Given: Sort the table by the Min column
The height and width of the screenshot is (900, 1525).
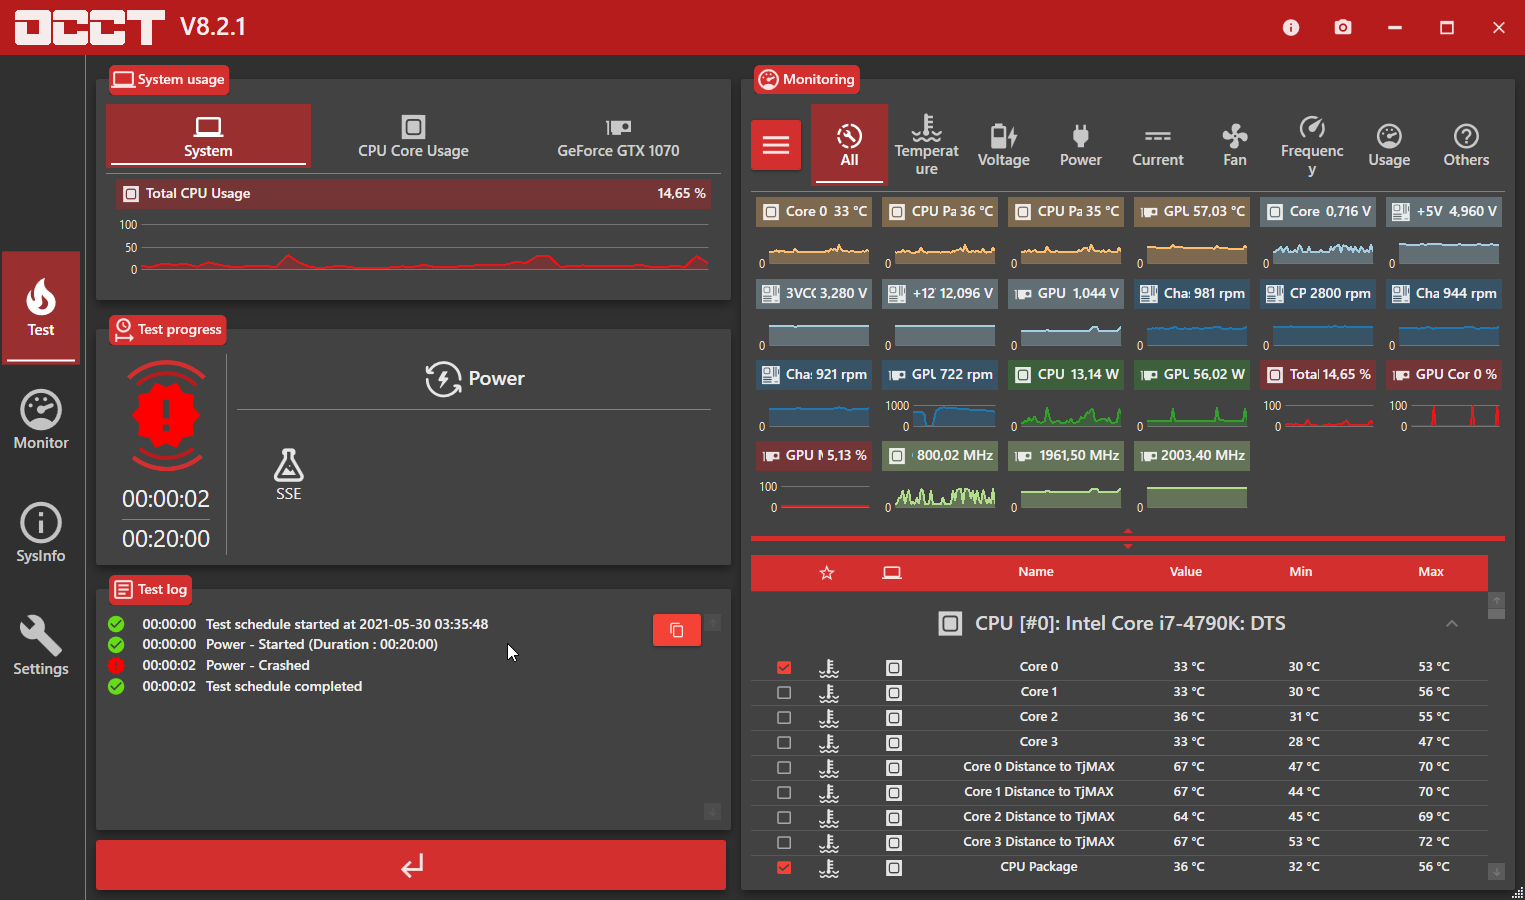Looking at the screenshot, I should click(x=1301, y=572).
